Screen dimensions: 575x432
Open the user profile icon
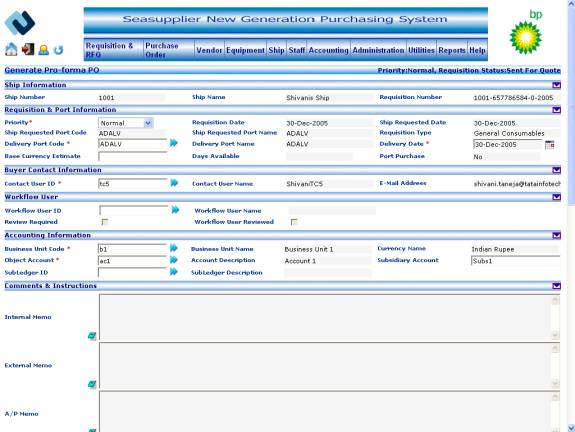[44, 50]
